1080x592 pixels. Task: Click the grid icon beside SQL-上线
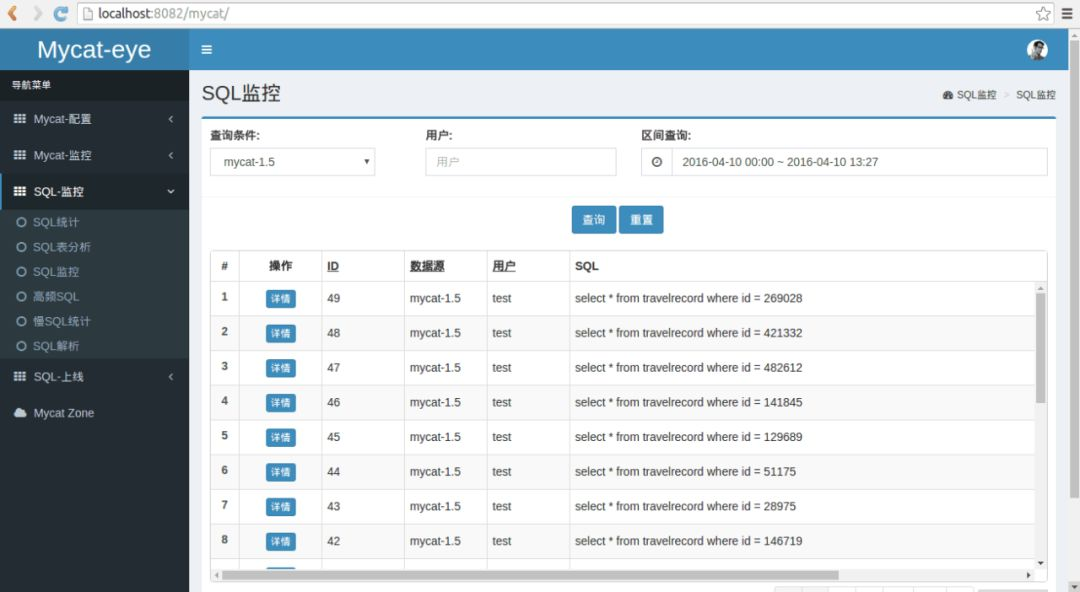[x=19, y=376]
